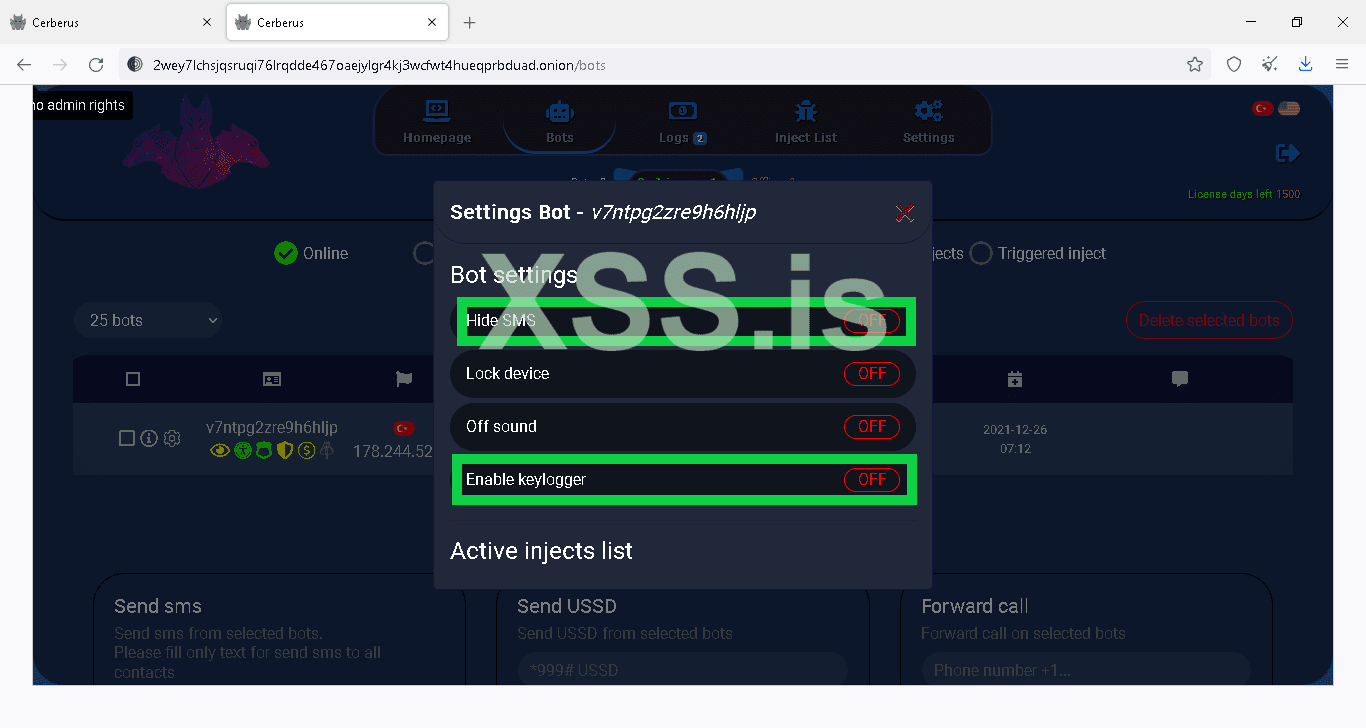
Task: Select the Online radio button
Action: (x=286, y=253)
